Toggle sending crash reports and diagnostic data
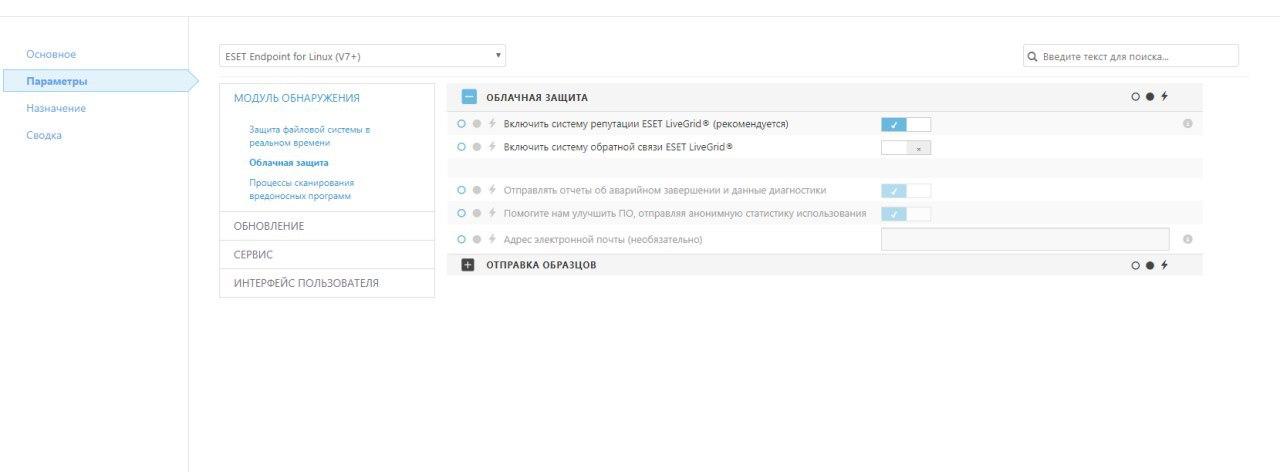The image size is (1280, 472). click(906, 190)
